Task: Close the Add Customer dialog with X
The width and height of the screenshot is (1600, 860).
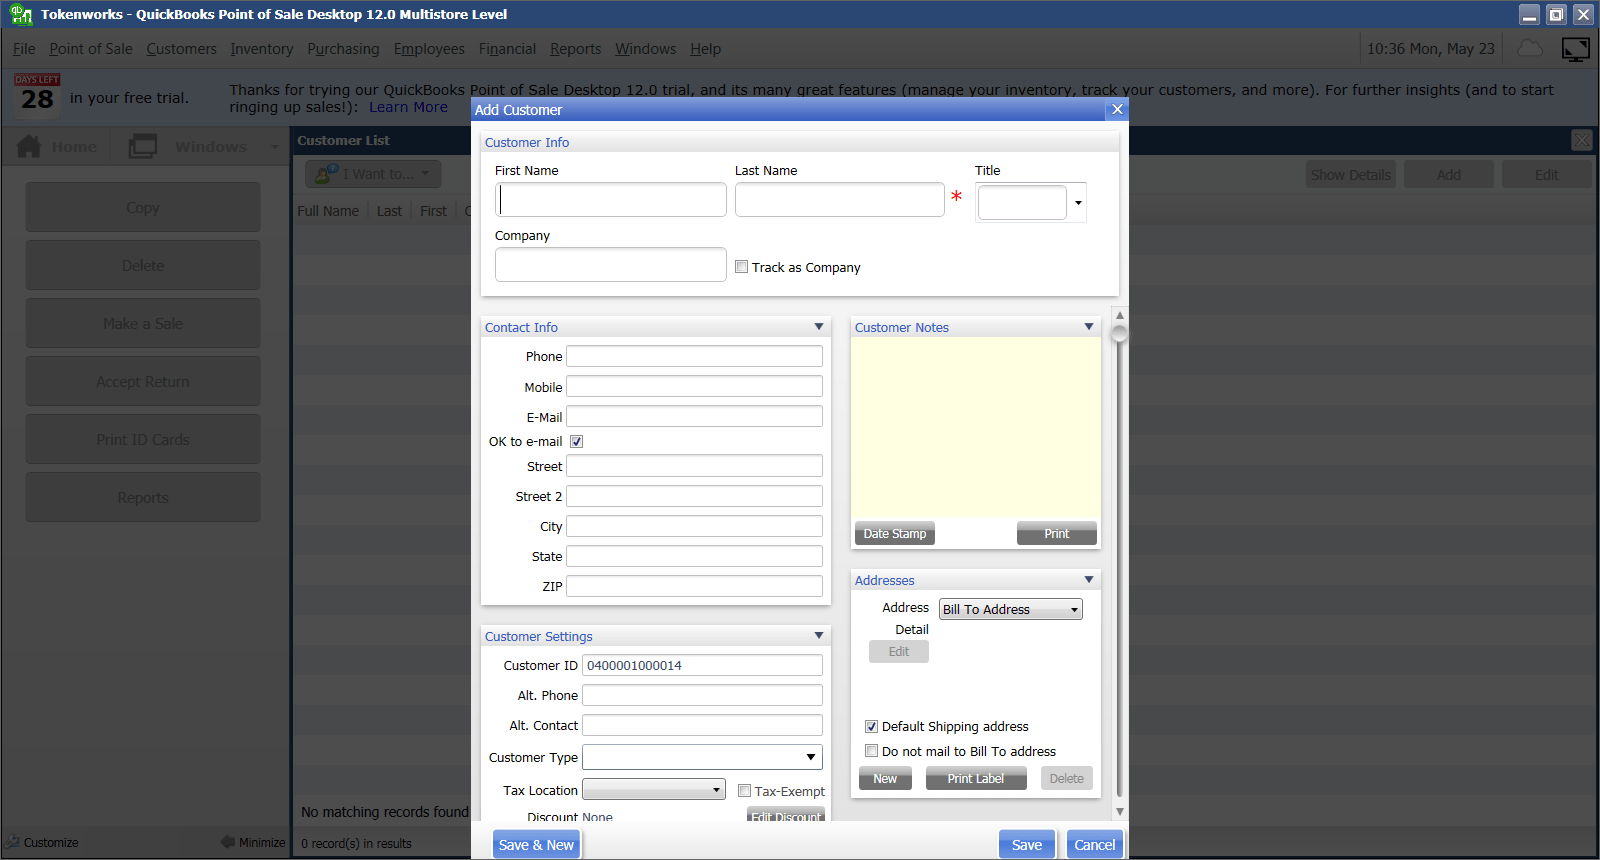Action: tap(1117, 109)
